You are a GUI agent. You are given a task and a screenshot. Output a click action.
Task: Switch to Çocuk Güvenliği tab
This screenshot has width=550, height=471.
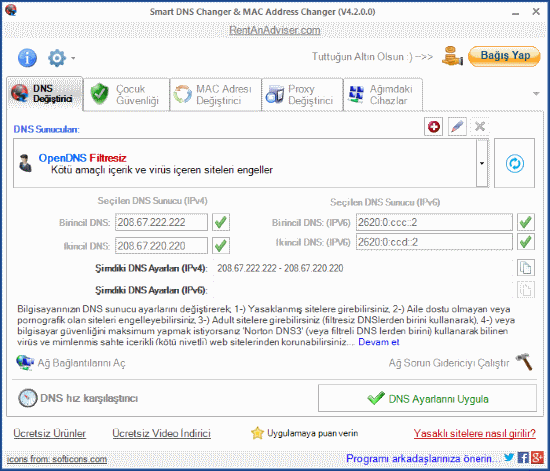126,95
